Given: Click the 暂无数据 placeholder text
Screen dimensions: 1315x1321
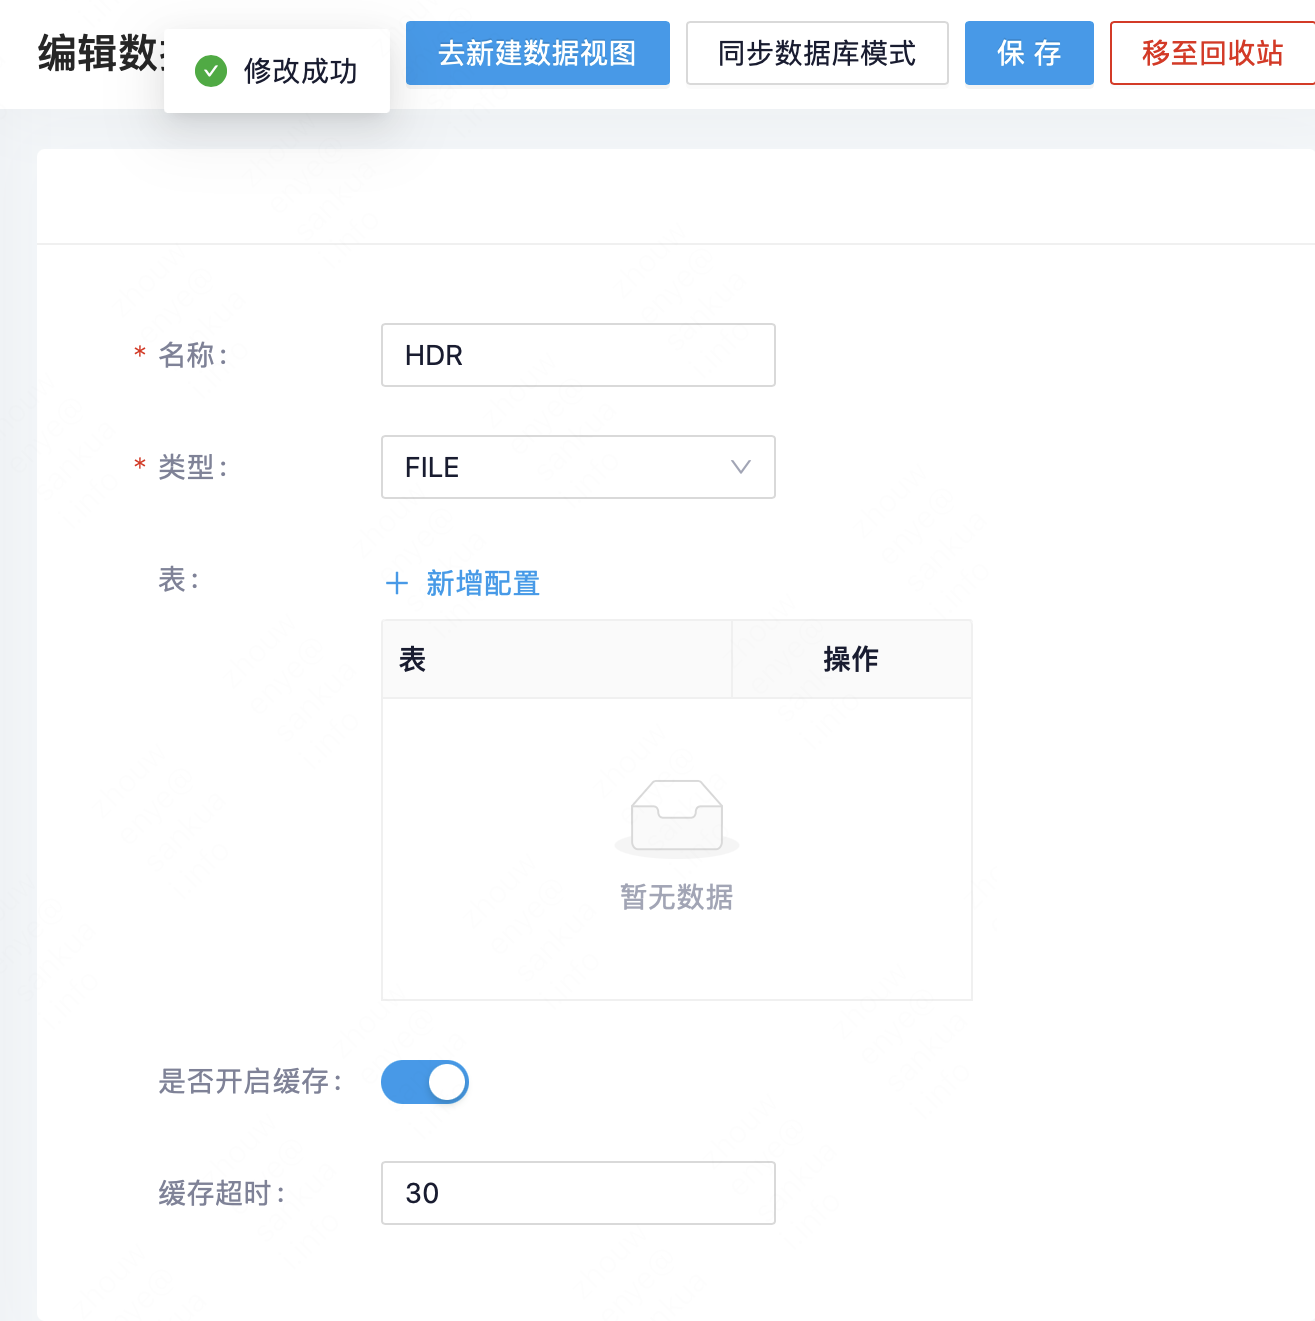Looking at the screenshot, I should (x=676, y=898).
